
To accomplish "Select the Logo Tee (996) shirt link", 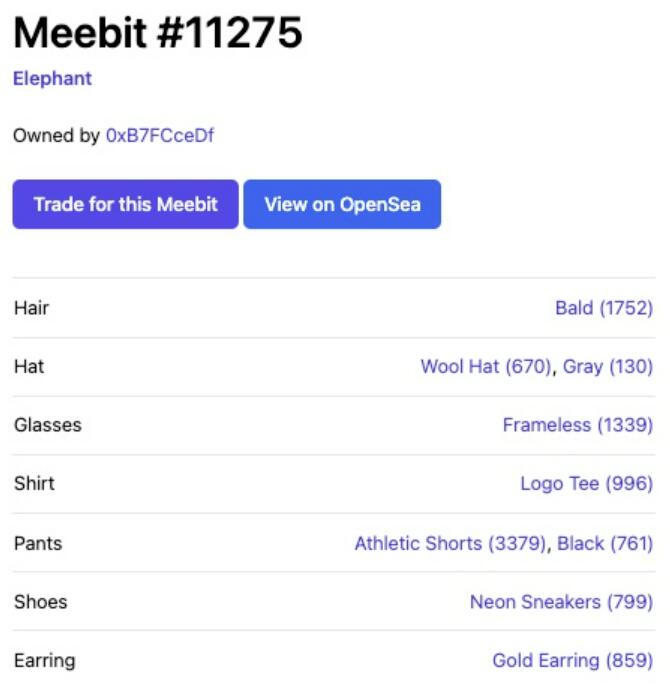I will point(586,484).
